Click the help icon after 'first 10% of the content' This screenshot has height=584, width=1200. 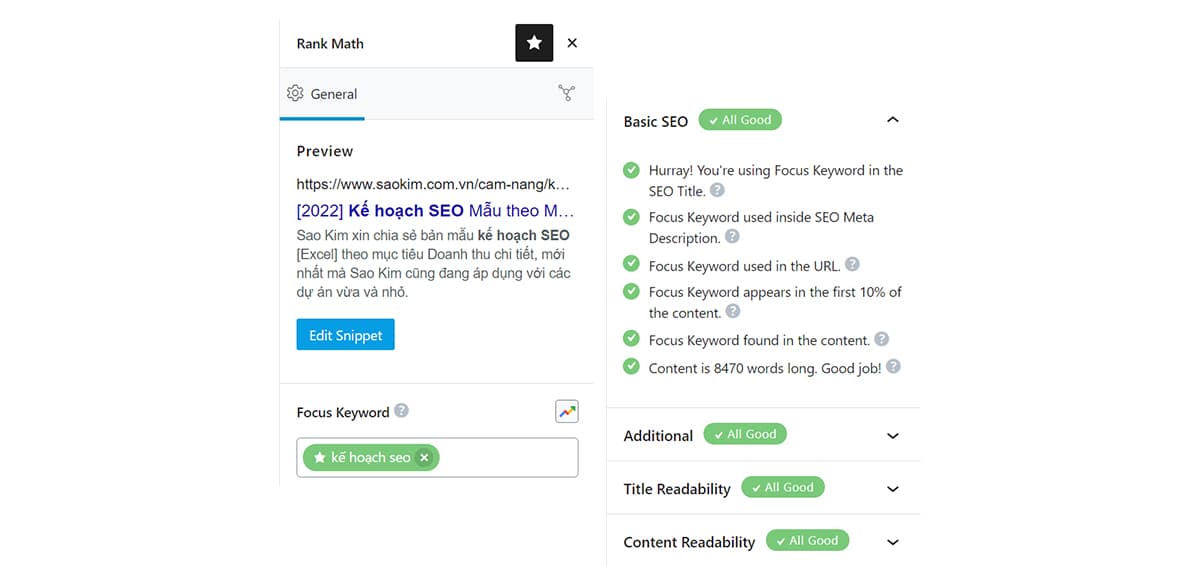[732, 312]
